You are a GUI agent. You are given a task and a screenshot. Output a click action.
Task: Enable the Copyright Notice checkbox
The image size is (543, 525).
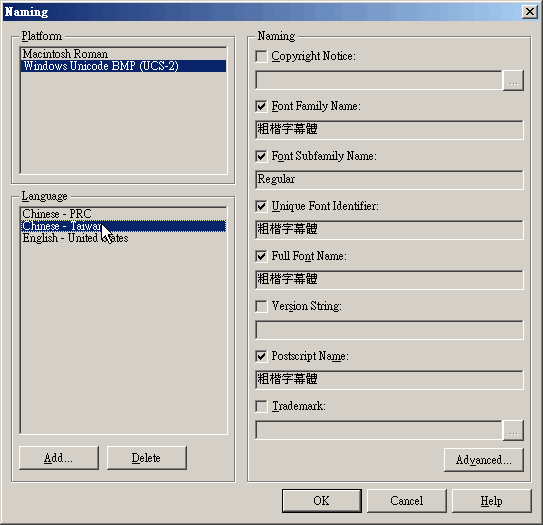tap(261, 56)
